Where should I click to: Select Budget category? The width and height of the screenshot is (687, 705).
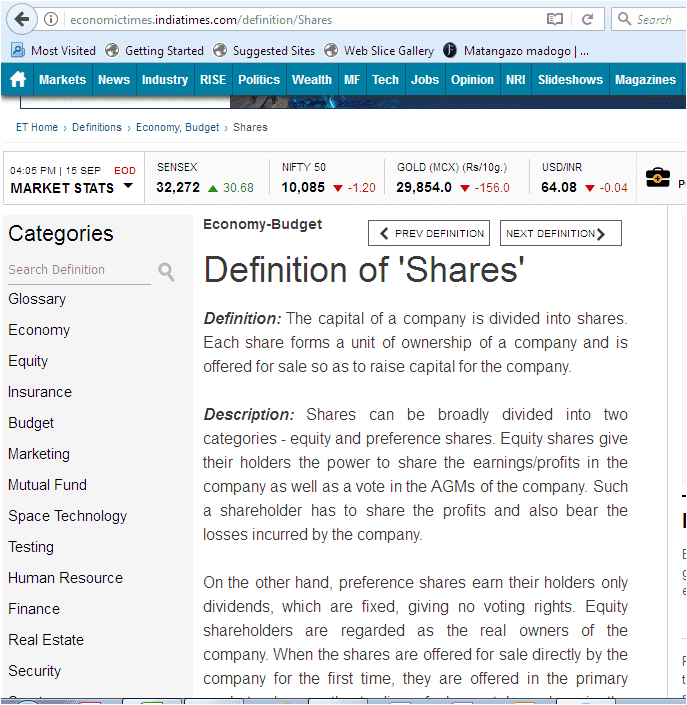pos(31,423)
